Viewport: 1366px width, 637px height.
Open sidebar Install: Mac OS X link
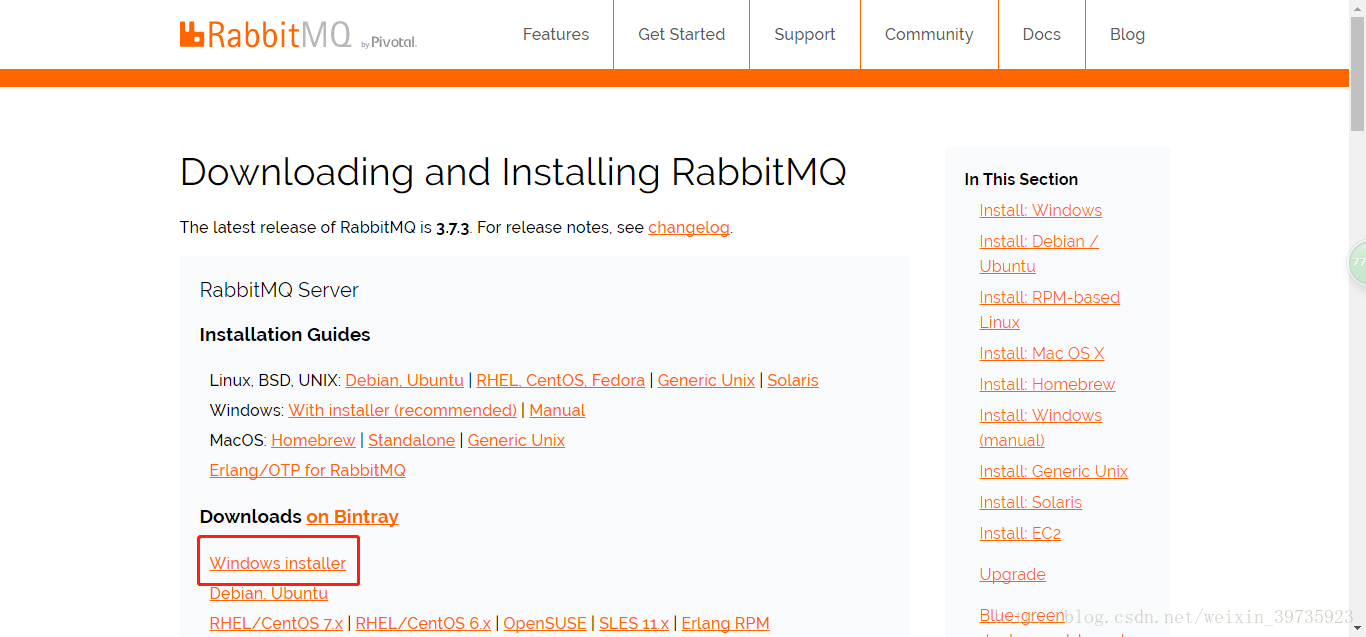pyautogui.click(x=1041, y=353)
